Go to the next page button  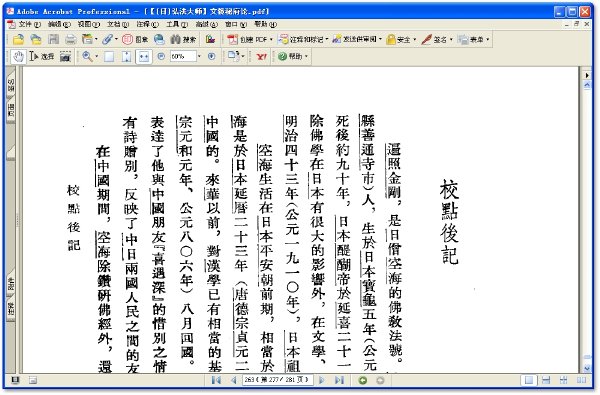tap(322, 380)
